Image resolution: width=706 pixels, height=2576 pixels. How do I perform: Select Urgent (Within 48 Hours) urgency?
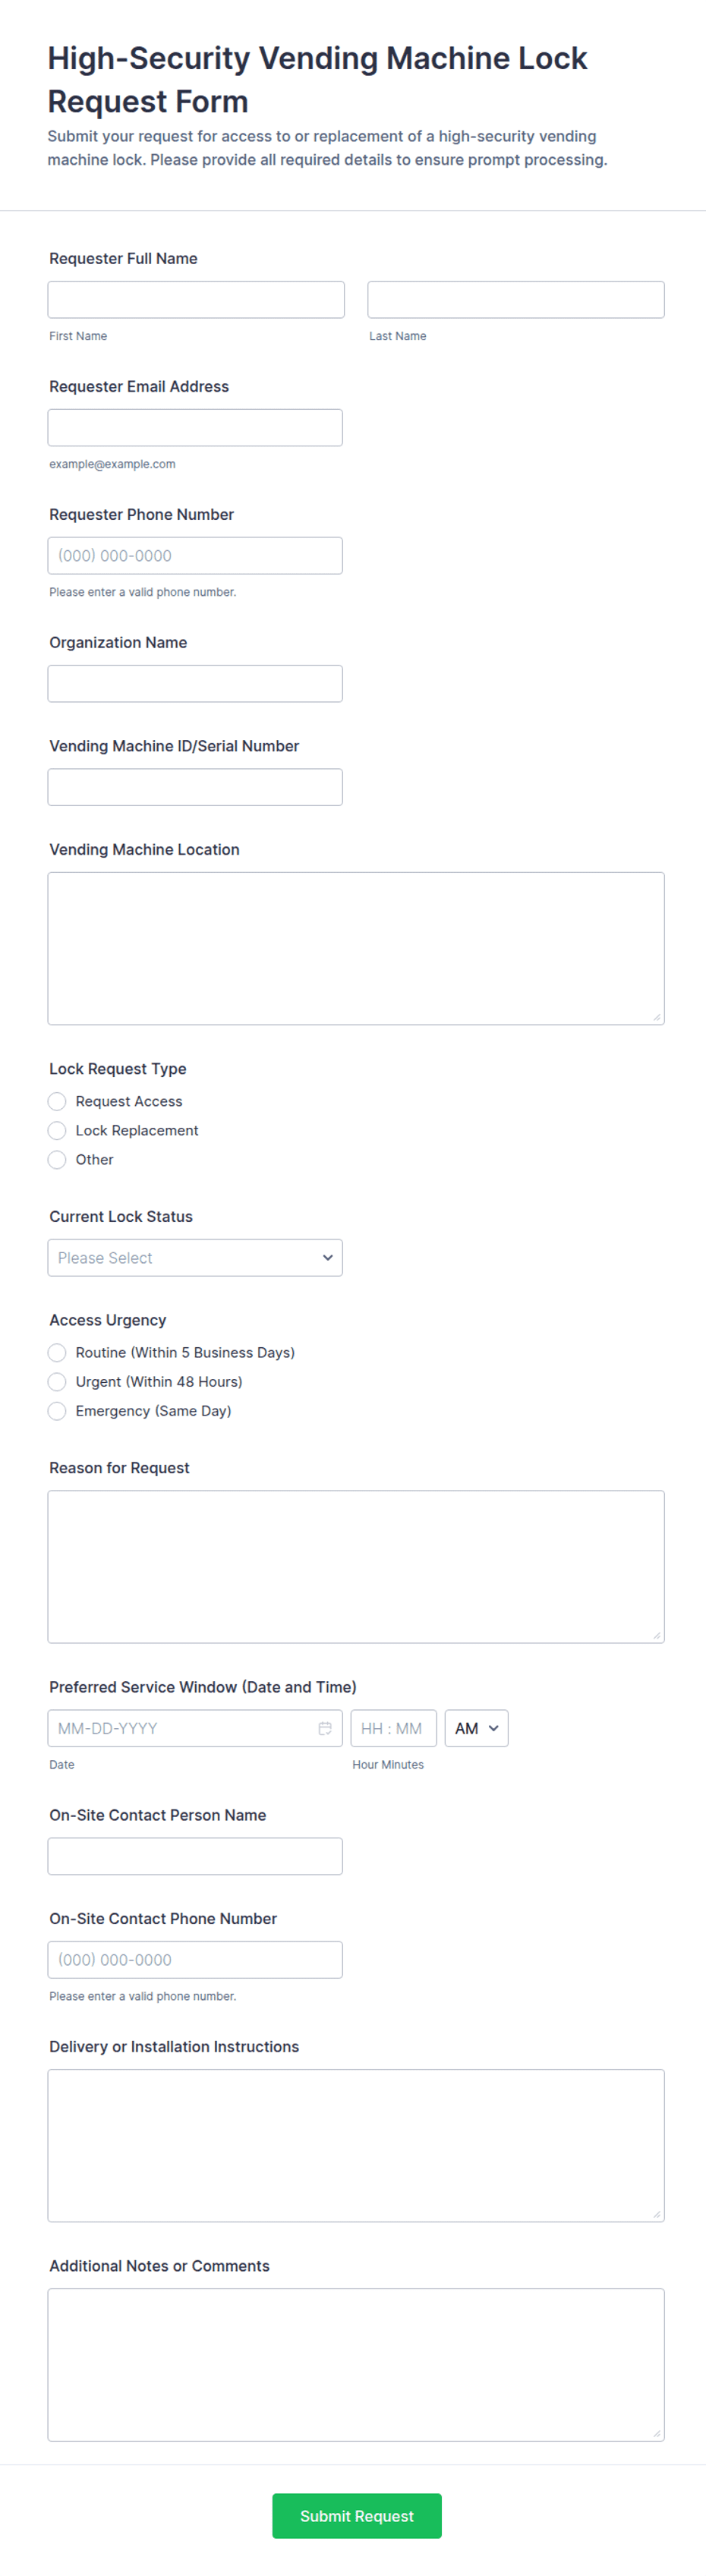(57, 1381)
